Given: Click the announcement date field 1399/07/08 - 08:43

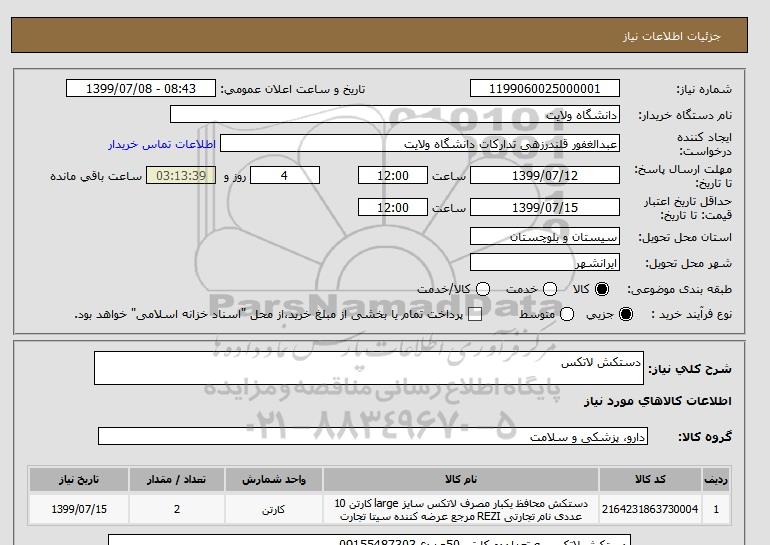Looking at the screenshot, I should point(141,88).
